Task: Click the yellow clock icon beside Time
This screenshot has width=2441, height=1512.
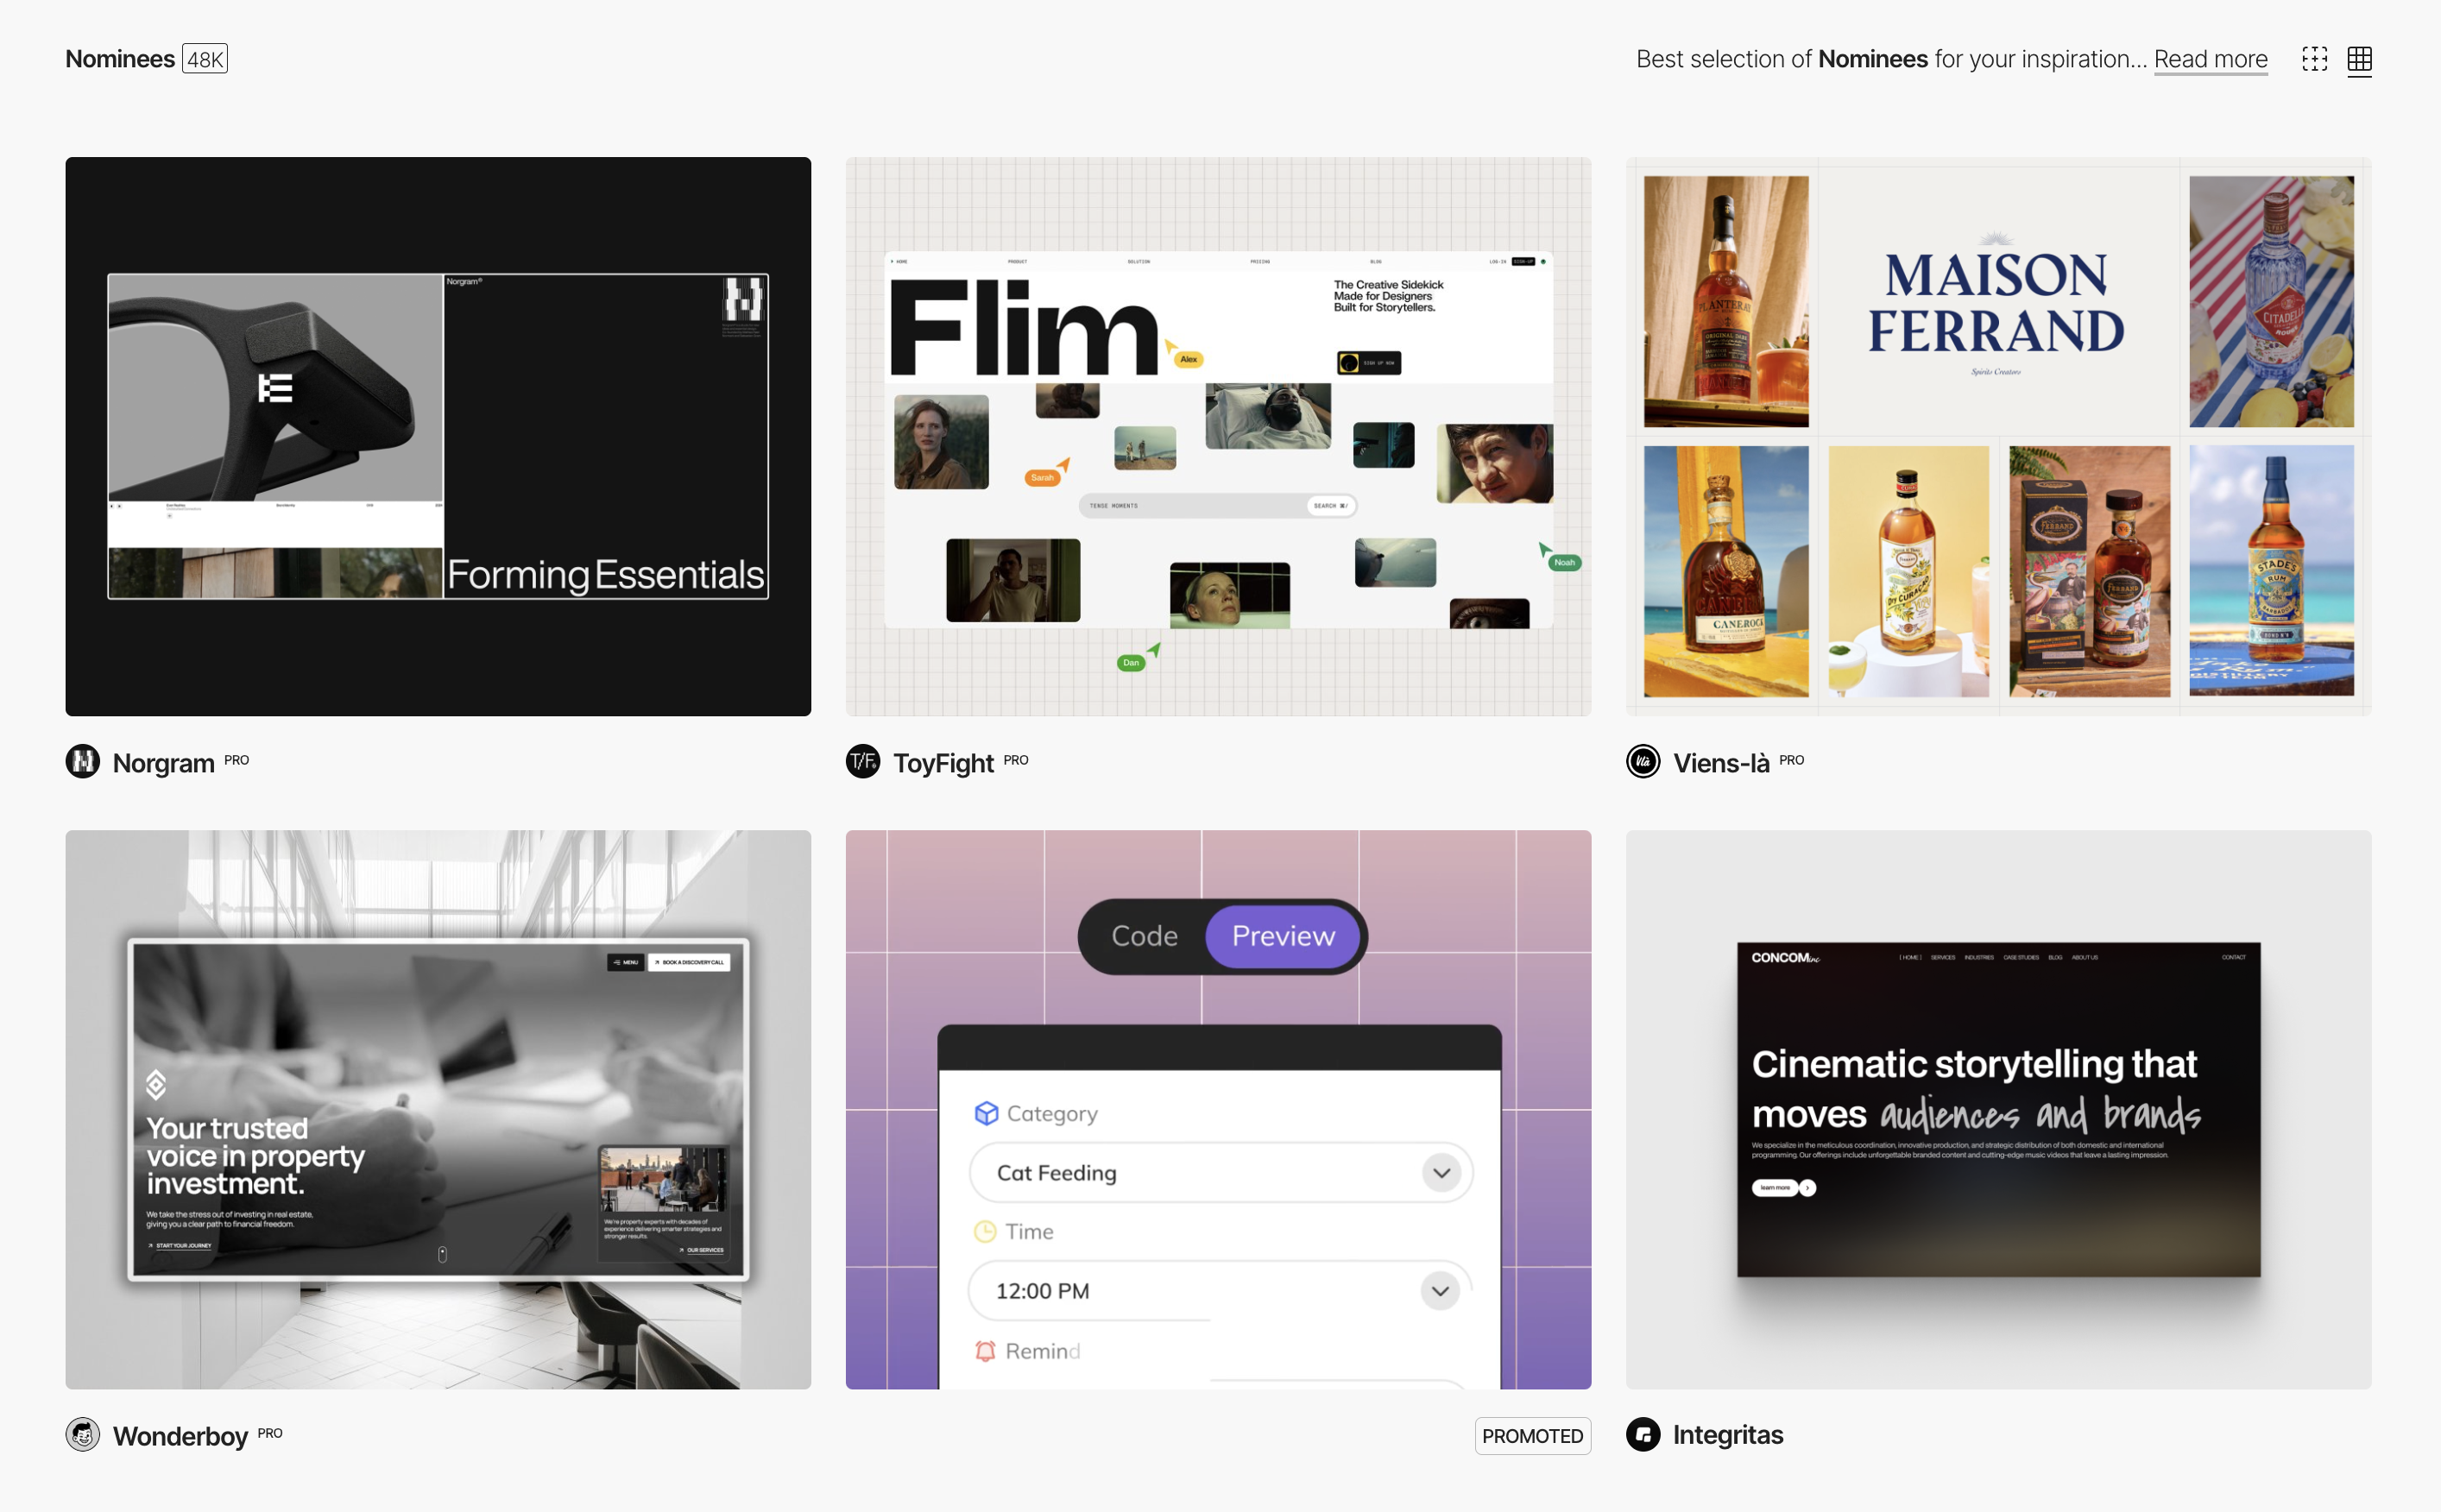Action: 986,1231
